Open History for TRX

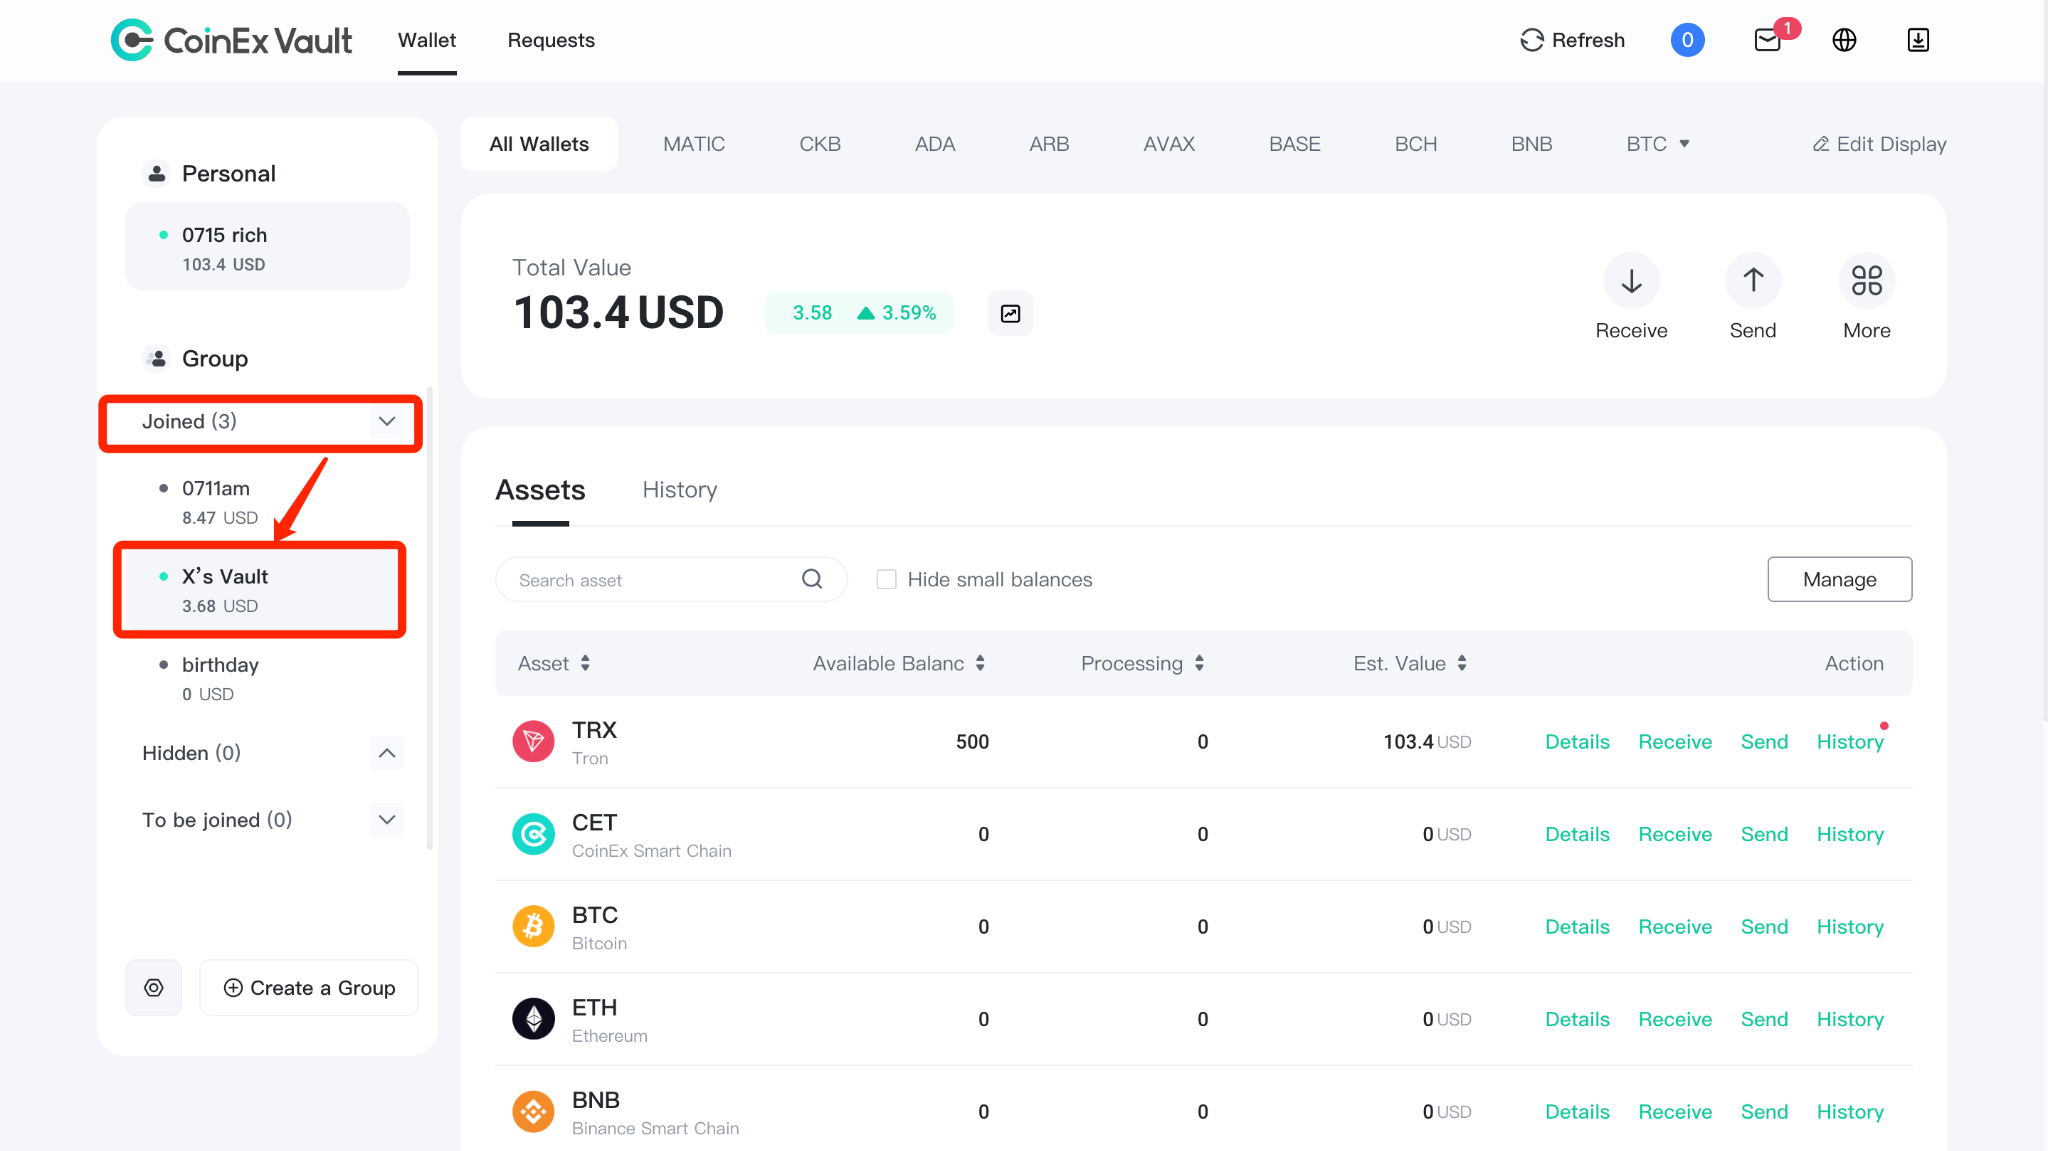[1850, 742]
